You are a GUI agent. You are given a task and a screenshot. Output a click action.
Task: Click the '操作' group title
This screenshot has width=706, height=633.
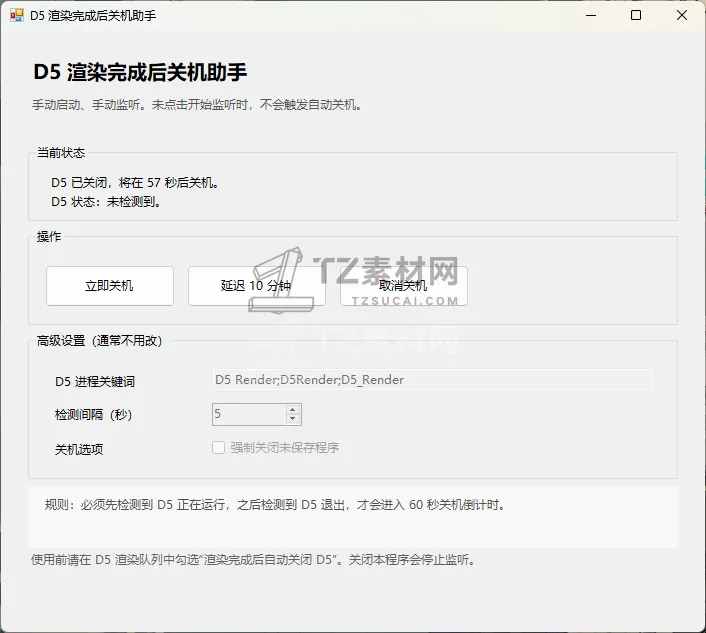click(49, 237)
